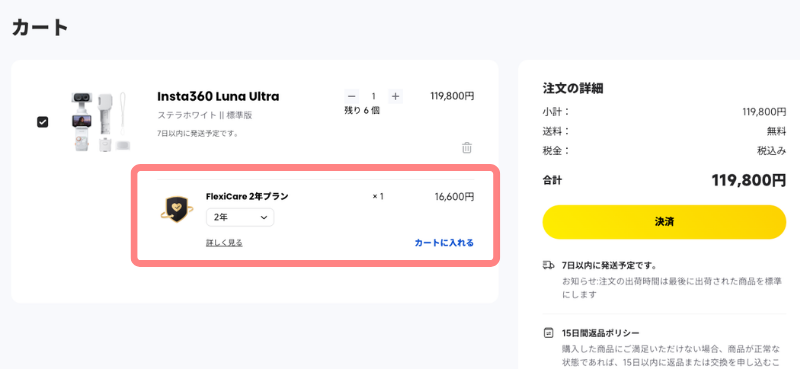The width and height of the screenshot is (800, 370).
Task: Click the yellow 決済 checkout button
Action: point(664,222)
